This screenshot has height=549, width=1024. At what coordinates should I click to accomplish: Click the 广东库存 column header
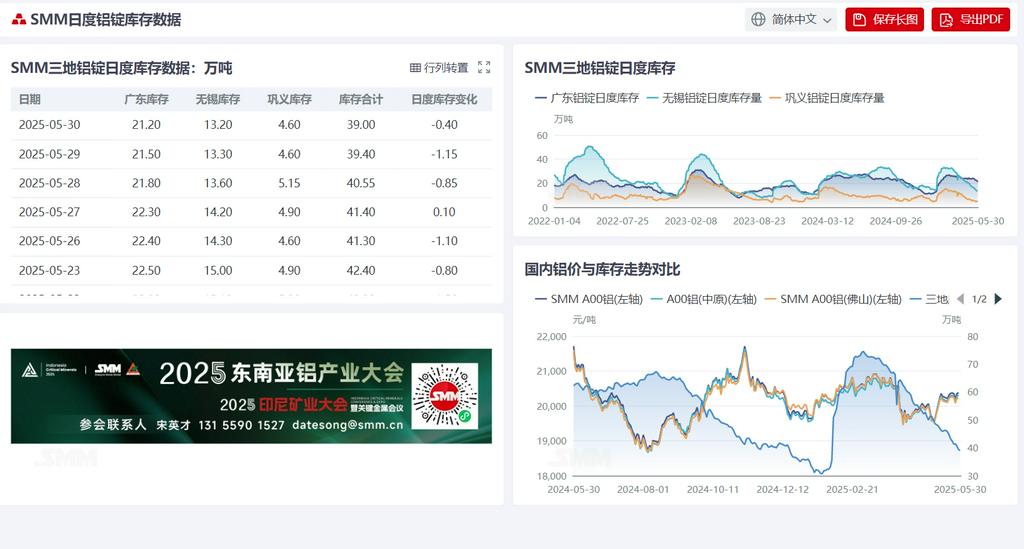point(146,99)
